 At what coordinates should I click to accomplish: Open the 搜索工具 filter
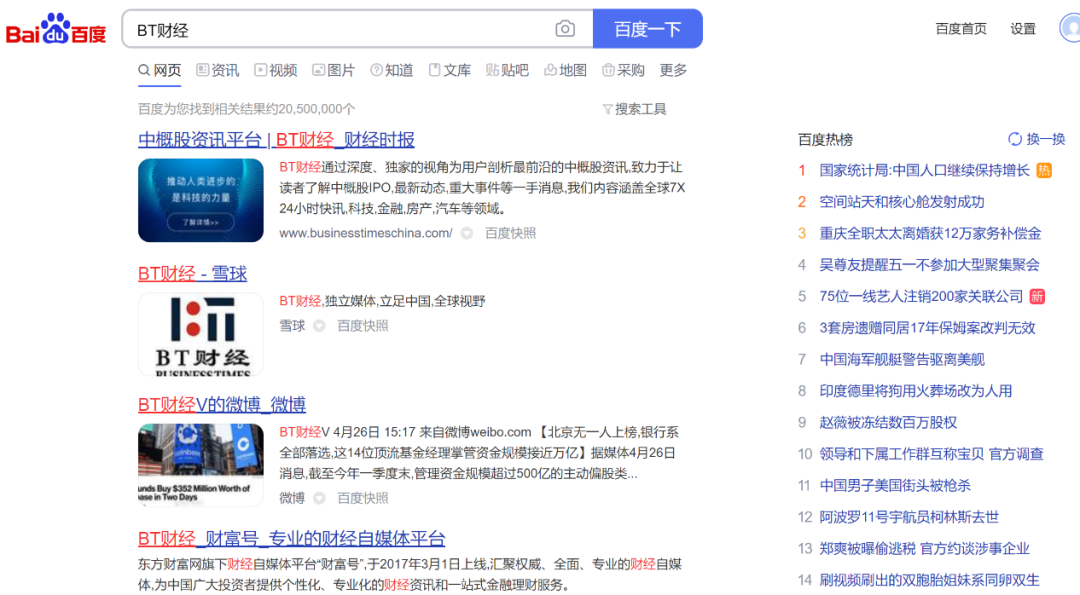634,109
